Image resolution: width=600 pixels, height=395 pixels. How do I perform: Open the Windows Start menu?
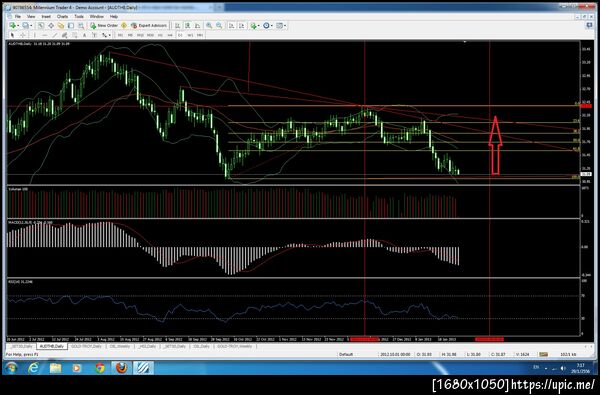pos(11,368)
